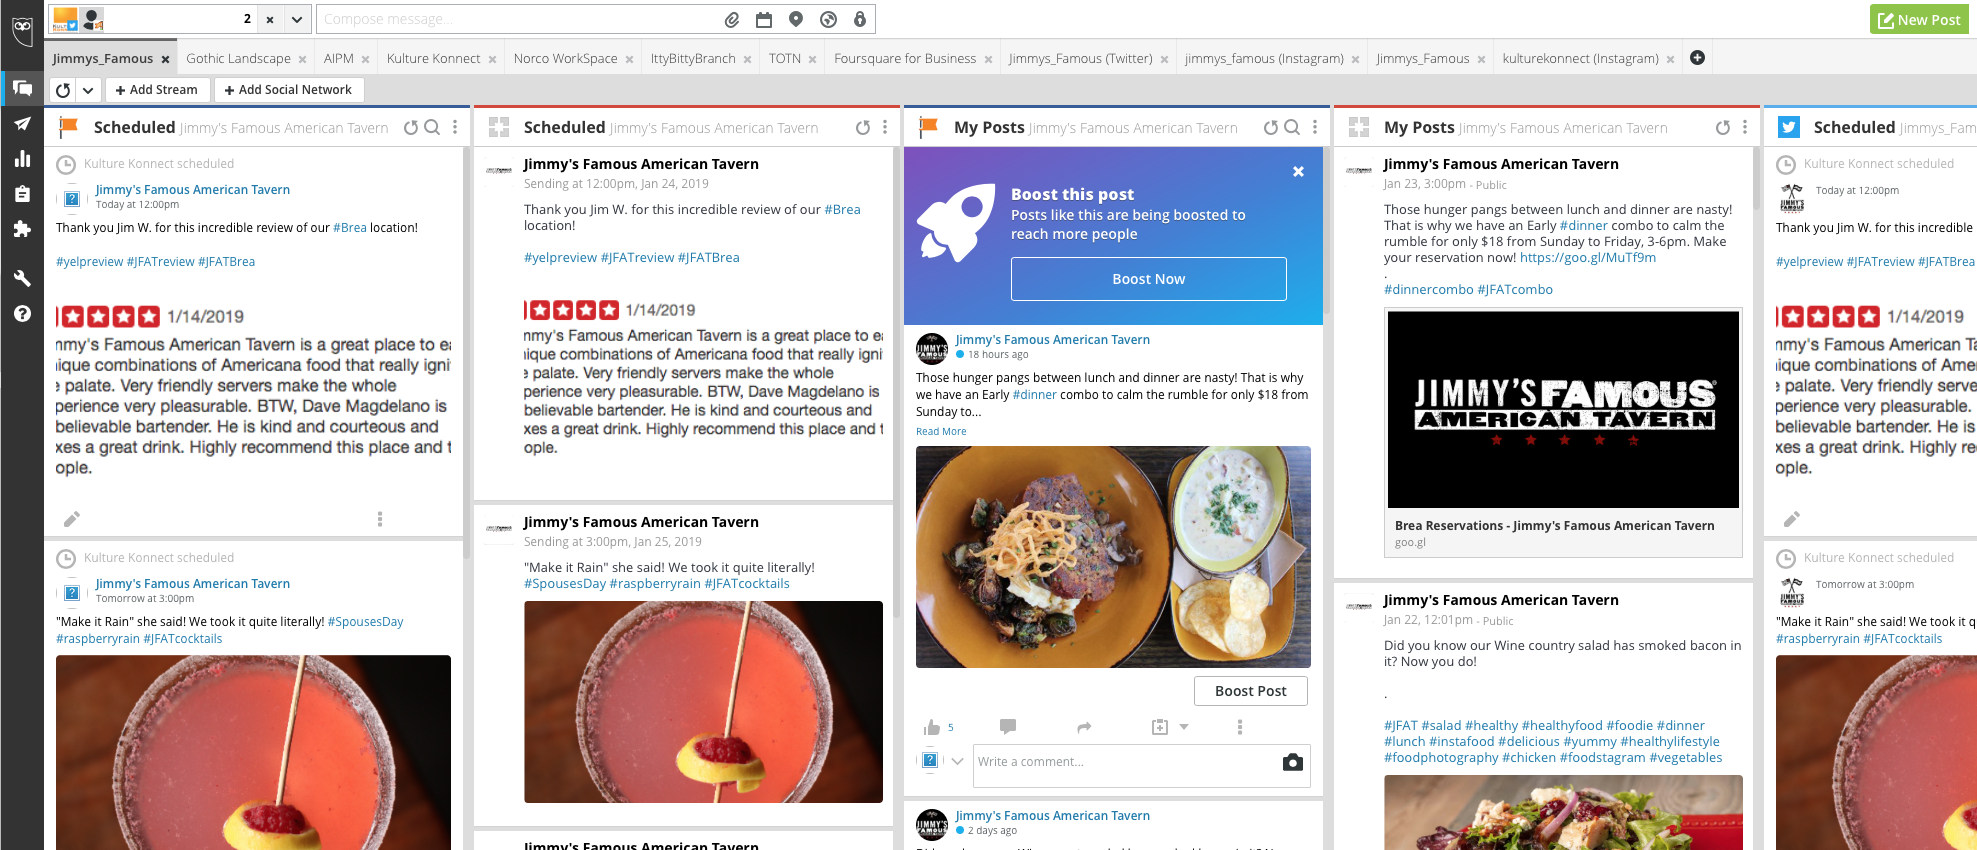Open more options for second My Posts stream
This screenshot has width=1977, height=850.
pyautogui.click(x=1745, y=127)
